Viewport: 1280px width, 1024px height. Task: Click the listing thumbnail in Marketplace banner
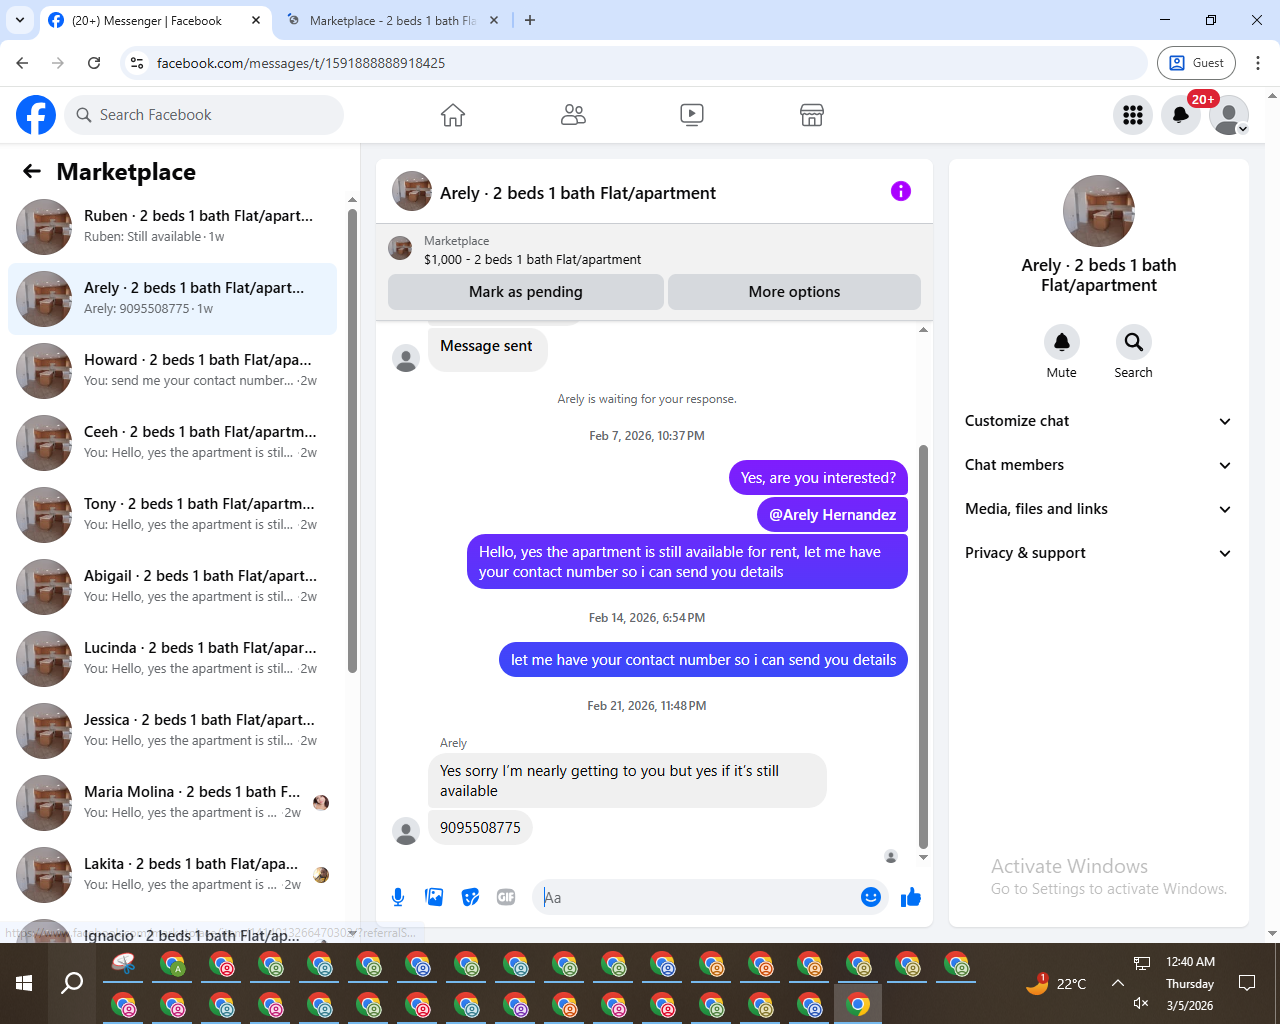coord(400,249)
